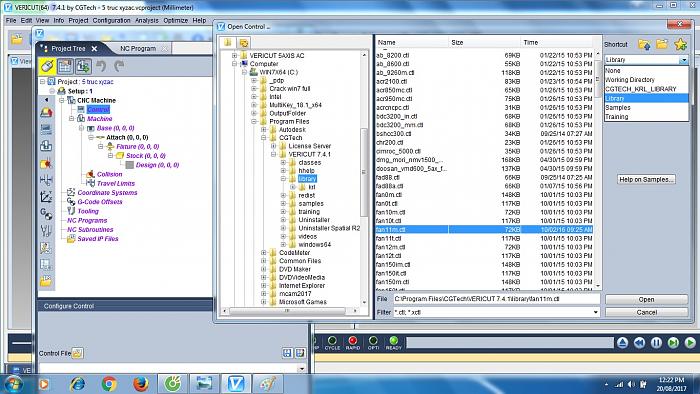Screen dimensions: 700x394
Task: Collapse the VERICUT 7.4.1 folder node
Action: (274, 154)
